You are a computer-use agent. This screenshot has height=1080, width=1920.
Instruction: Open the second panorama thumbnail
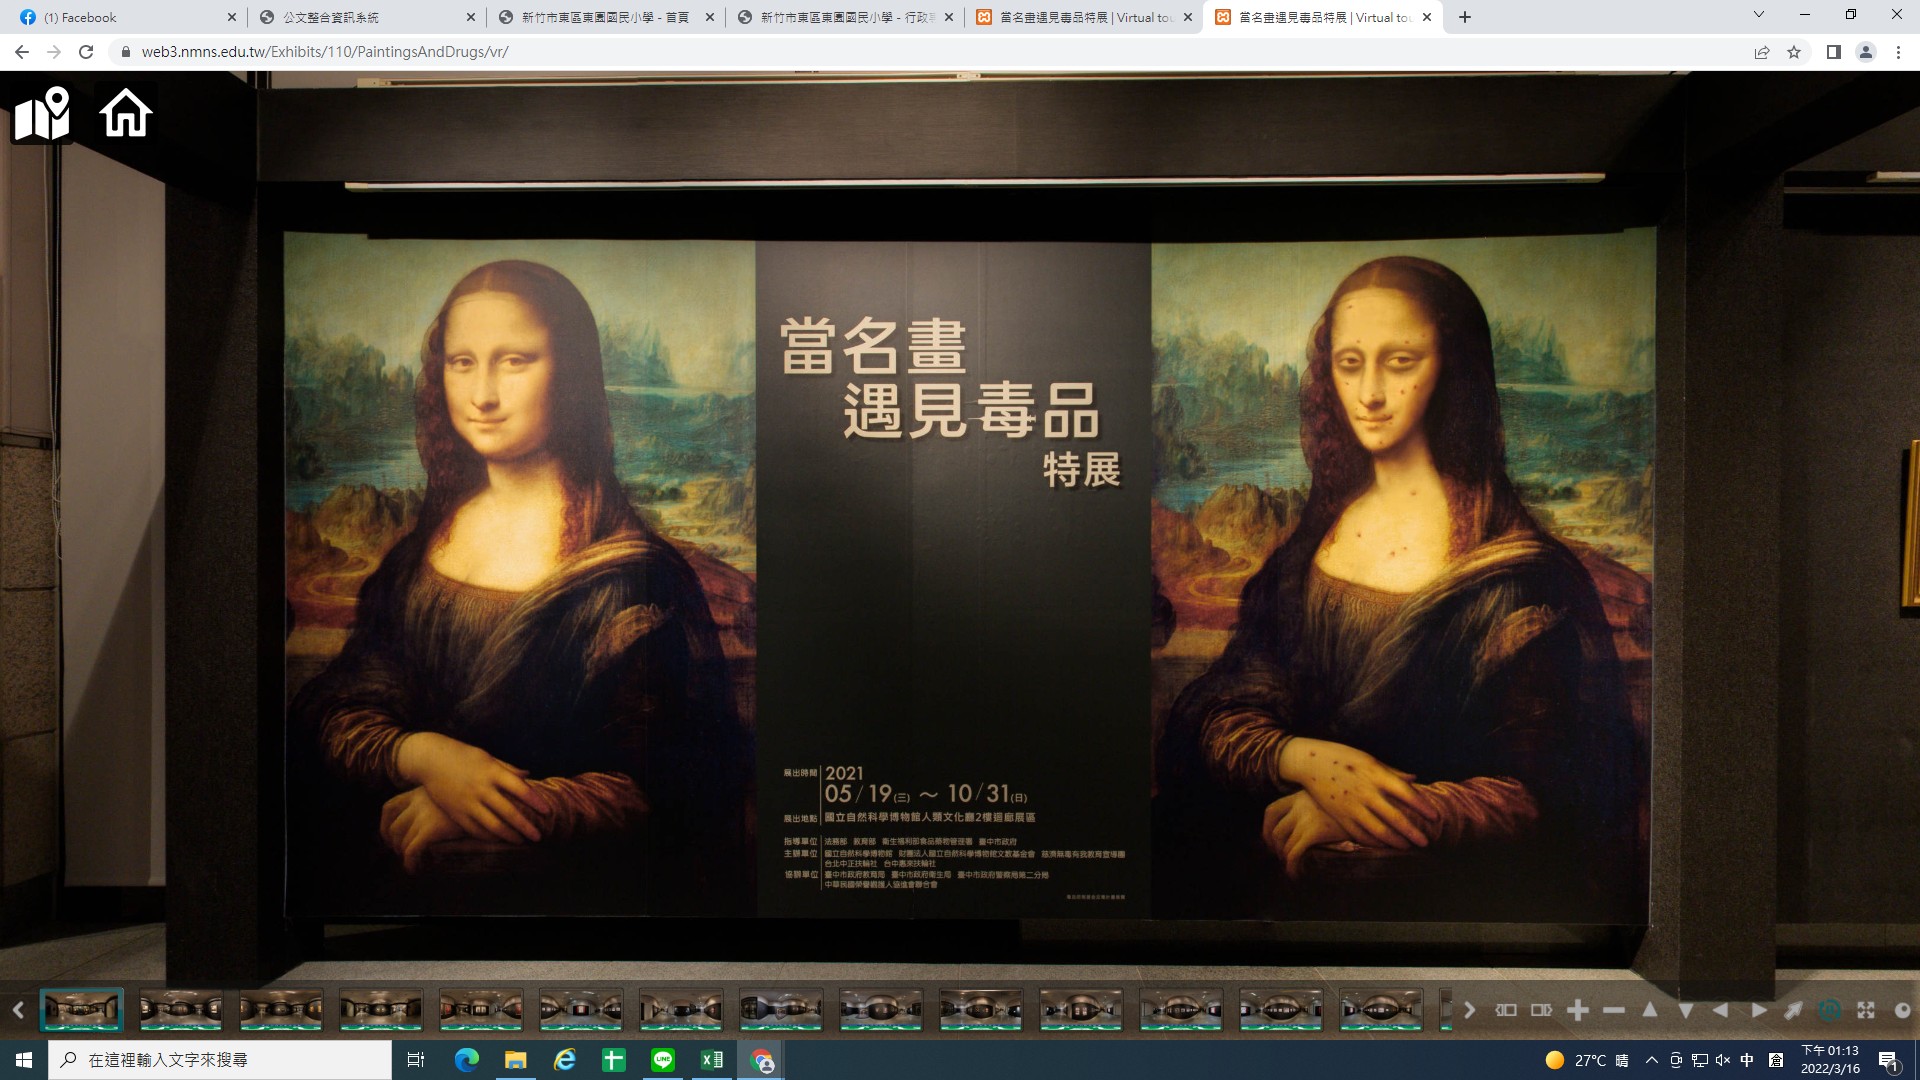coord(181,1010)
